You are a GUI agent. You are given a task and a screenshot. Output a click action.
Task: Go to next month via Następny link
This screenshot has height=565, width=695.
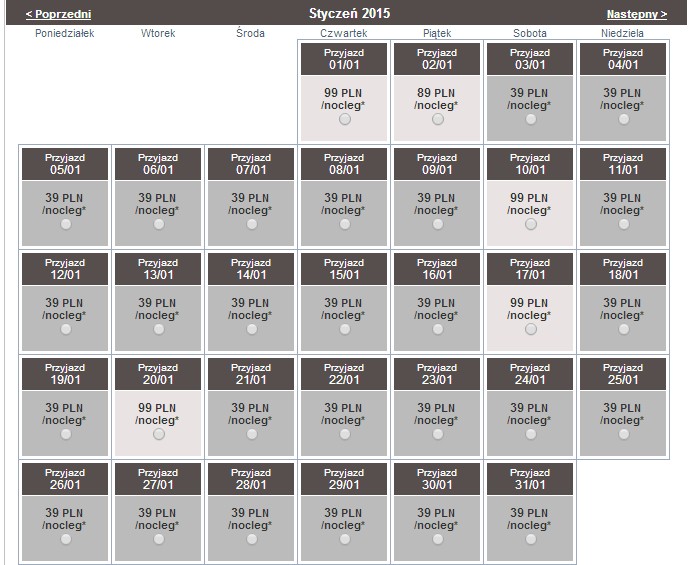coord(636,14)
